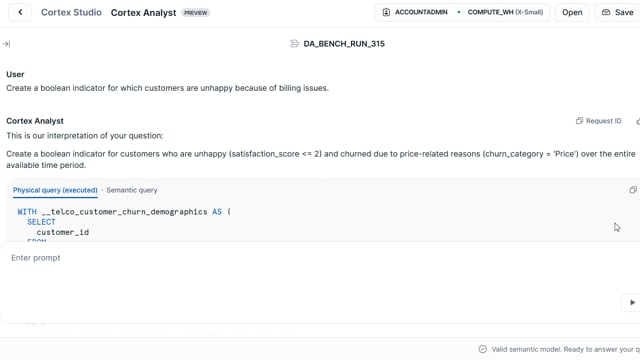Click the thumbs up feedback icon
640x360 pixels.
coord(638,121)
